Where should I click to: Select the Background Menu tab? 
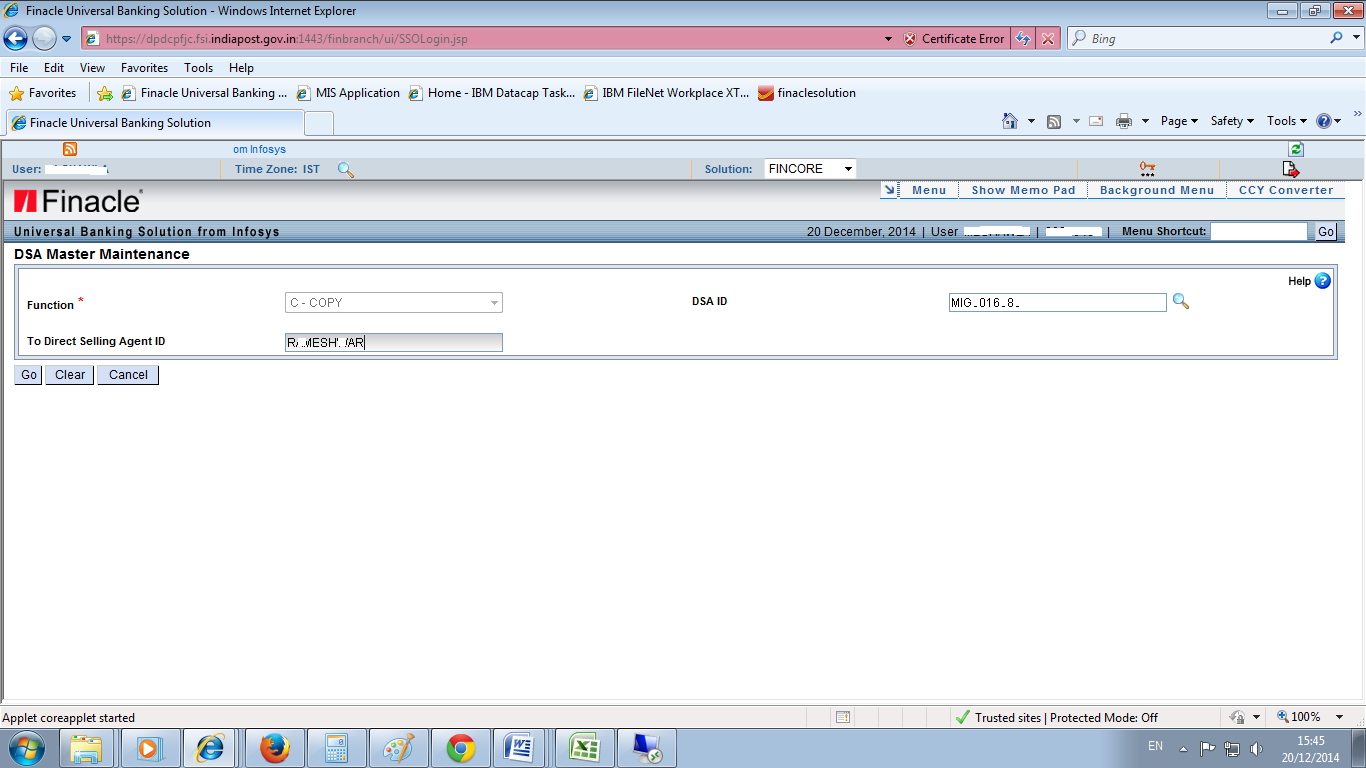pos(1156,189)
